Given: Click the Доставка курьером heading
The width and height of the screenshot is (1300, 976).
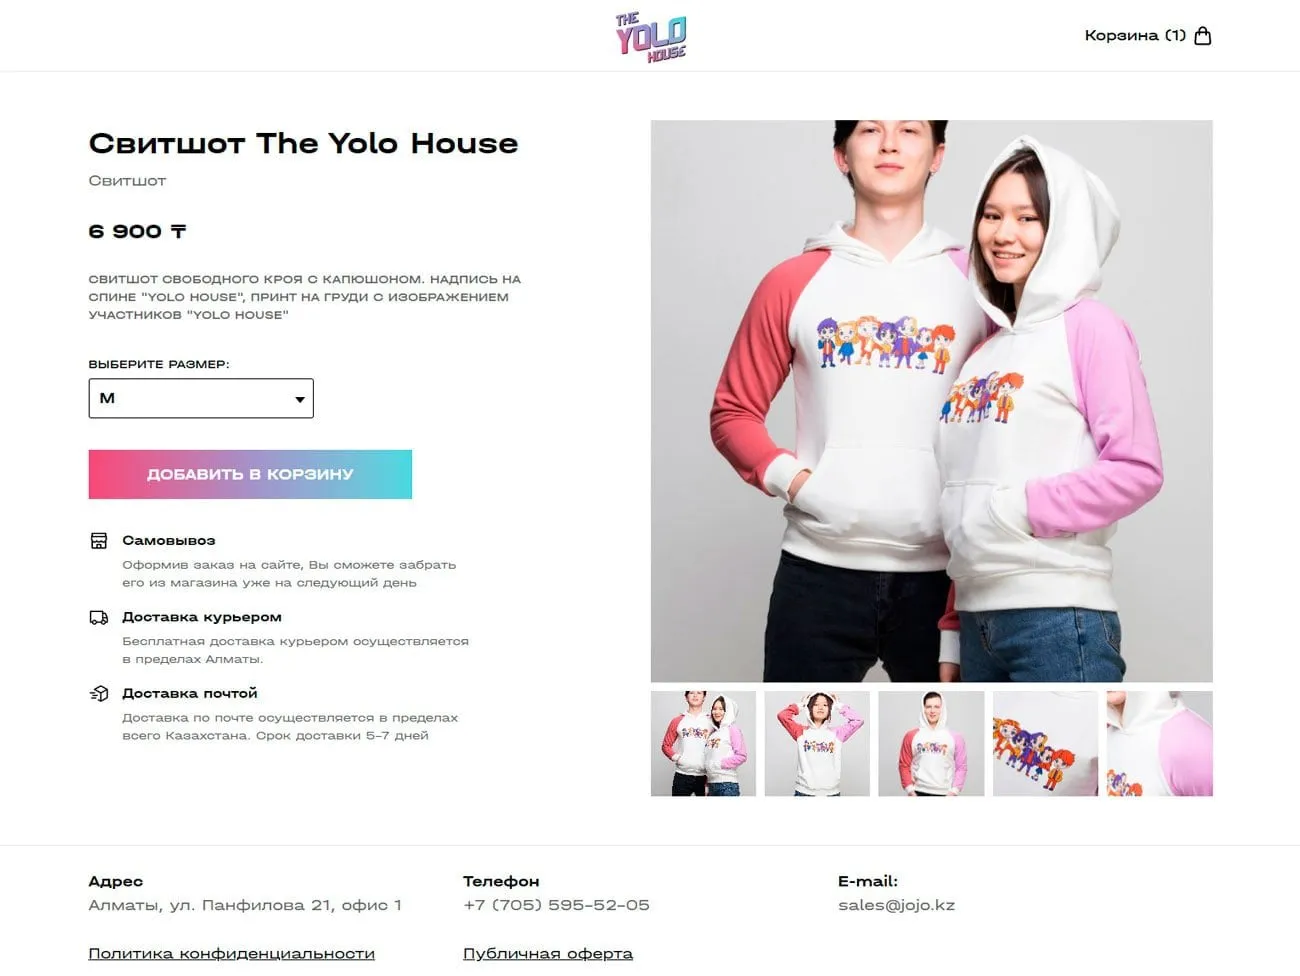Looking at the screenshot, I should pos(202,617).
